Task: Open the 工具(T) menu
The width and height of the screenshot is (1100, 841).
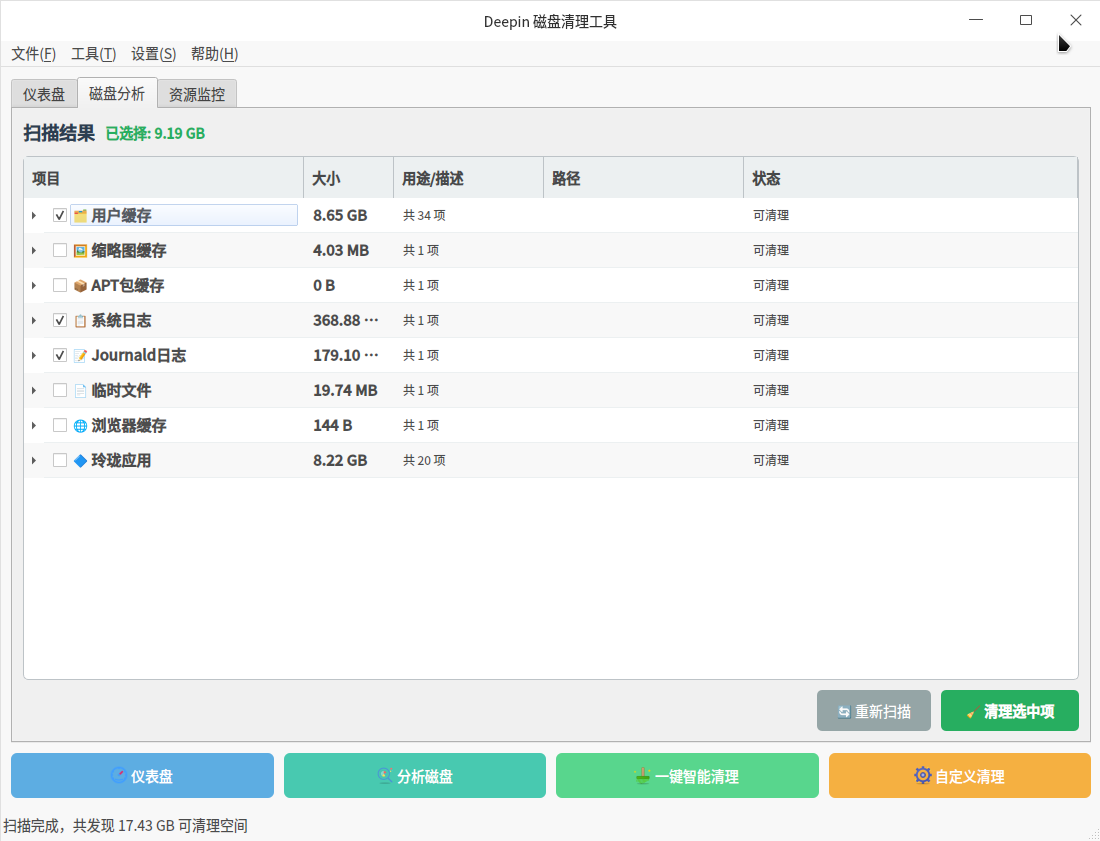Action: pyautogui.click(x=93, y=54)
